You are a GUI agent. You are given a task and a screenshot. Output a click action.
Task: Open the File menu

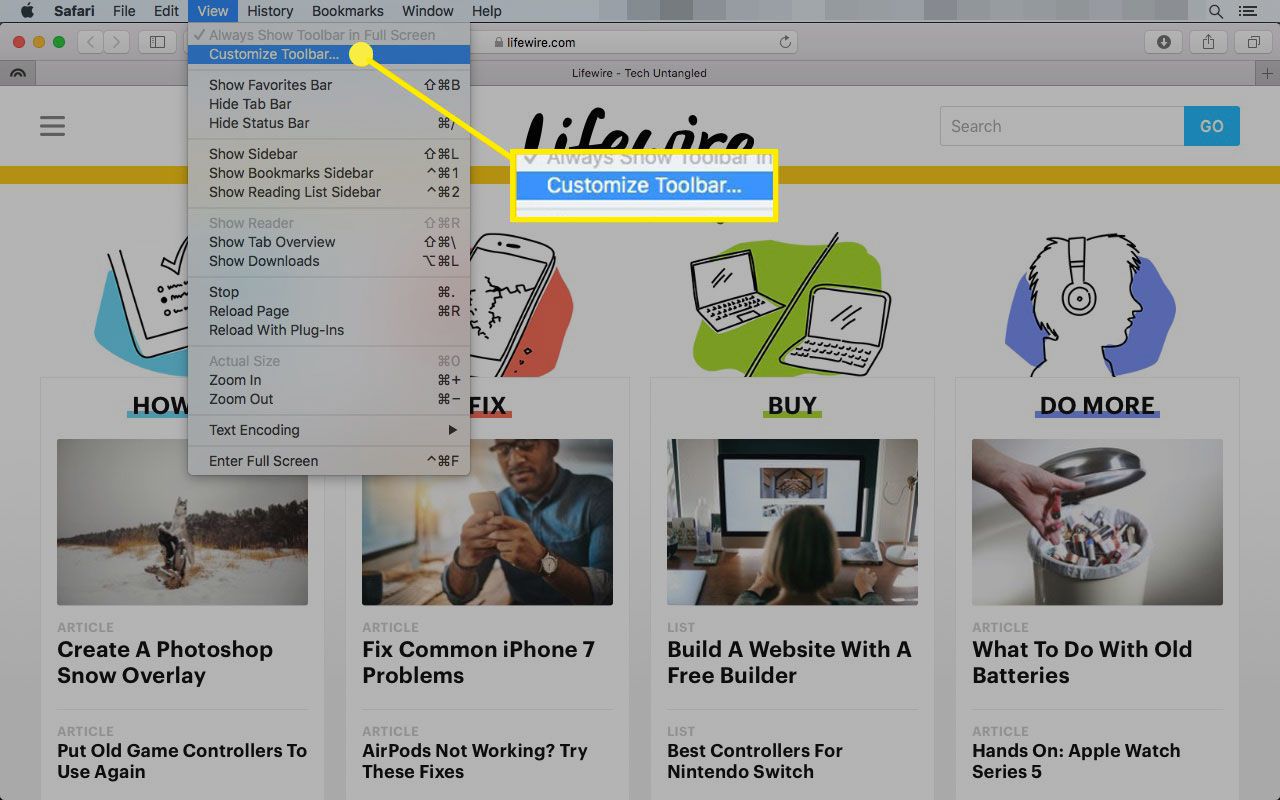(124, 11)
